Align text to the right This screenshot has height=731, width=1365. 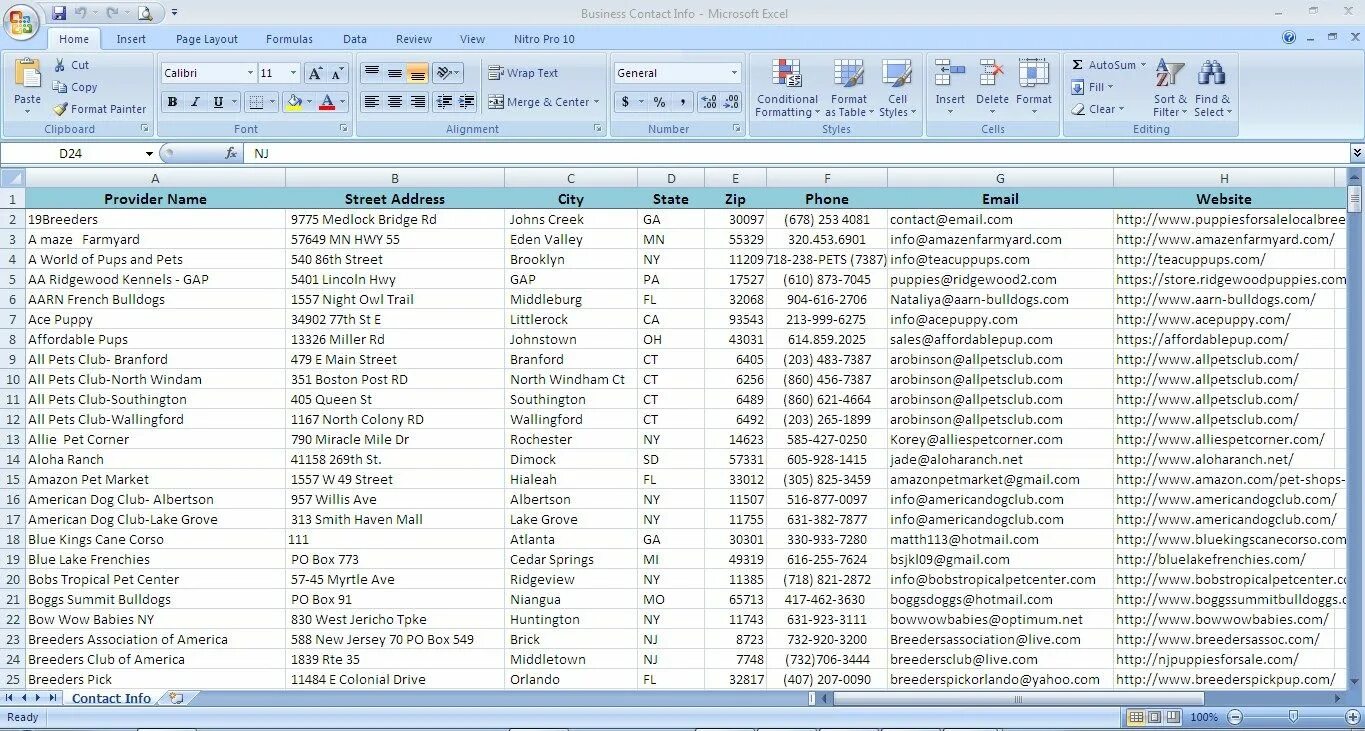418,102
